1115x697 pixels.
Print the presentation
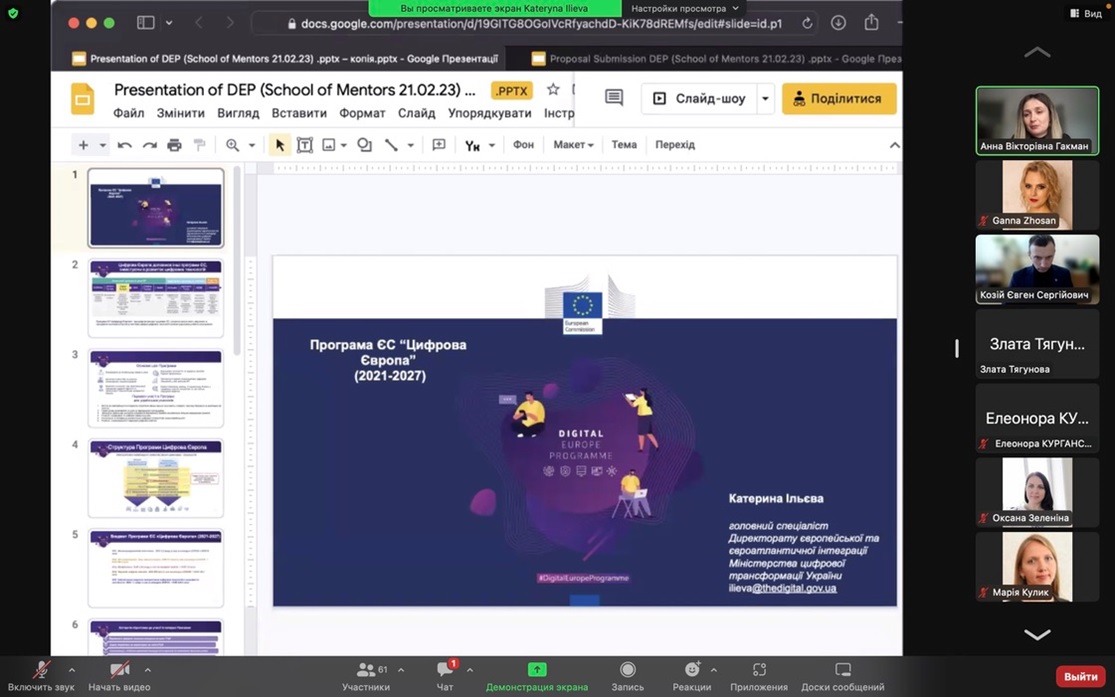[x=174, y=145]
